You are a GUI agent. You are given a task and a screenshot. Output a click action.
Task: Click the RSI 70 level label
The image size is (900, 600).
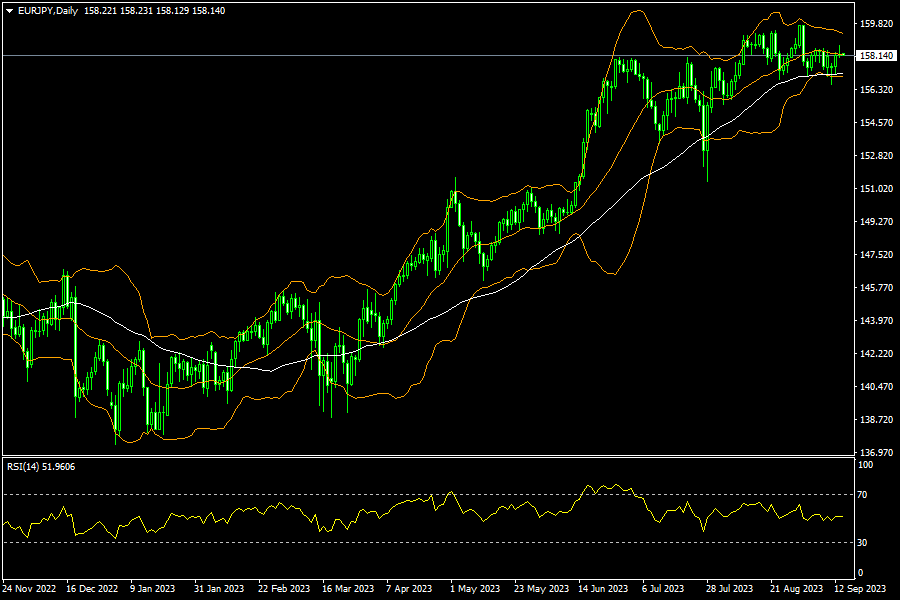[862, 494]
